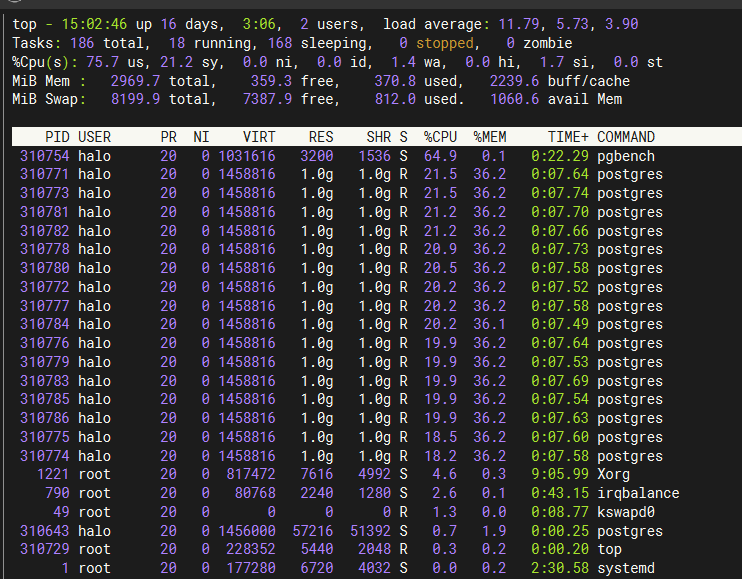Click the 64.9 %CPU value for pgbench

coord(440,156)
